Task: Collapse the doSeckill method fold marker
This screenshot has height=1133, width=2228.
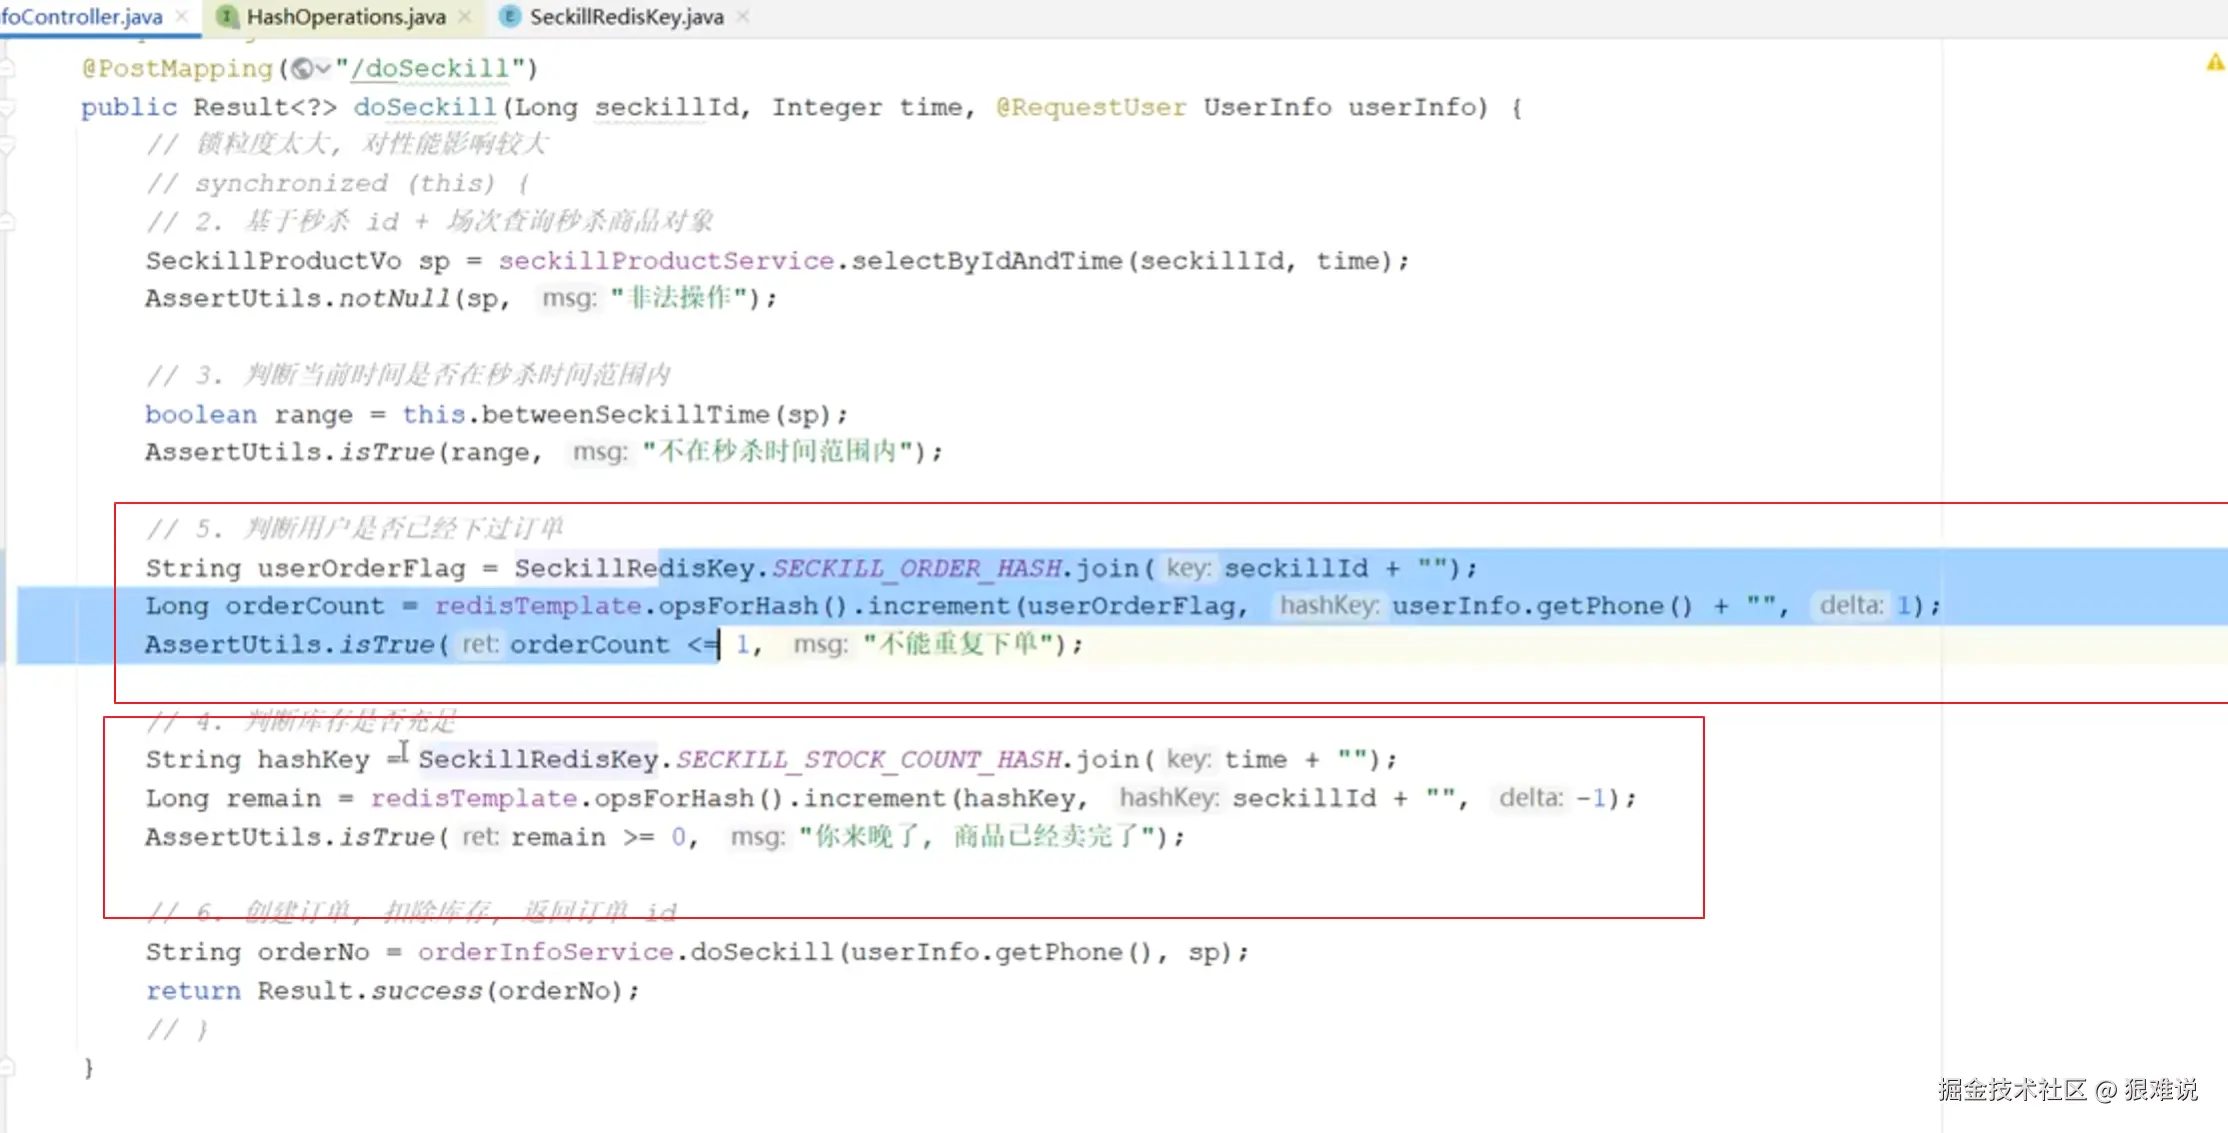Action: point(8,107)
